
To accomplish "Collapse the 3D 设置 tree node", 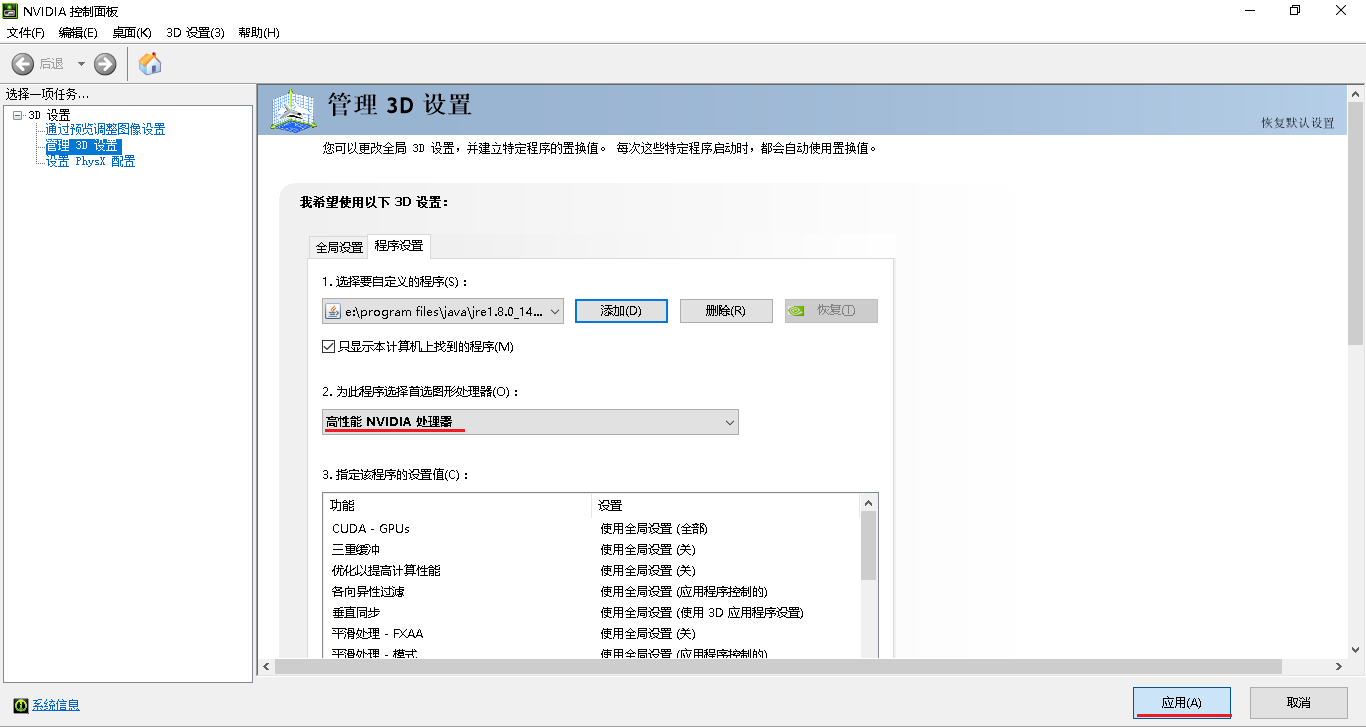I will point(18,115).
